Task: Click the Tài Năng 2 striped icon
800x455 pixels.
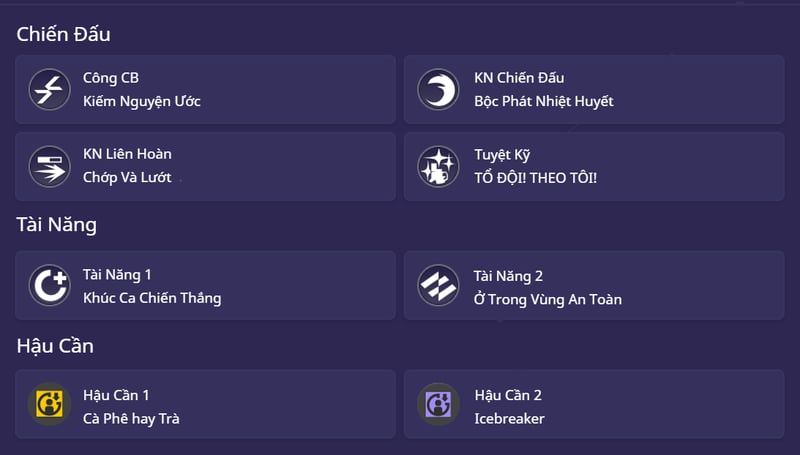Action: point(438,285)
